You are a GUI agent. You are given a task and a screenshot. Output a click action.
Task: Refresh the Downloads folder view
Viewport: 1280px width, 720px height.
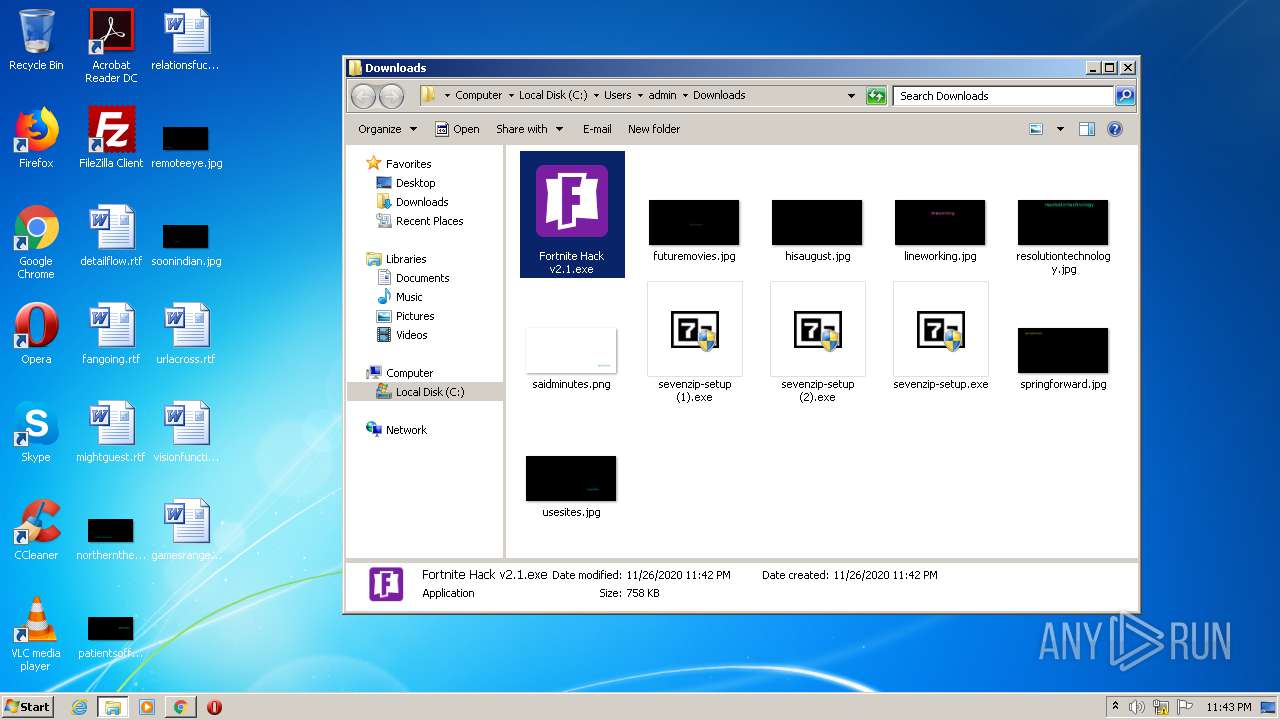coord(876,96)
